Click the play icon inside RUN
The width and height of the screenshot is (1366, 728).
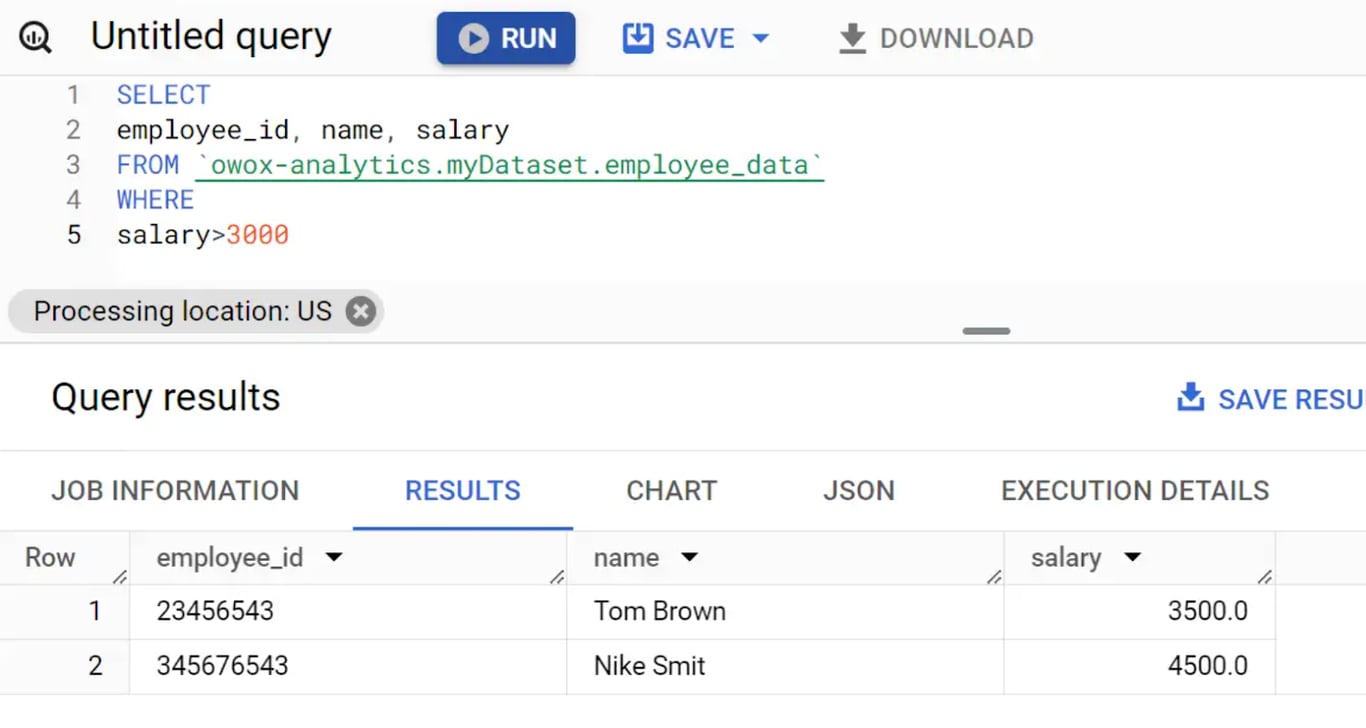pos(473,39)
